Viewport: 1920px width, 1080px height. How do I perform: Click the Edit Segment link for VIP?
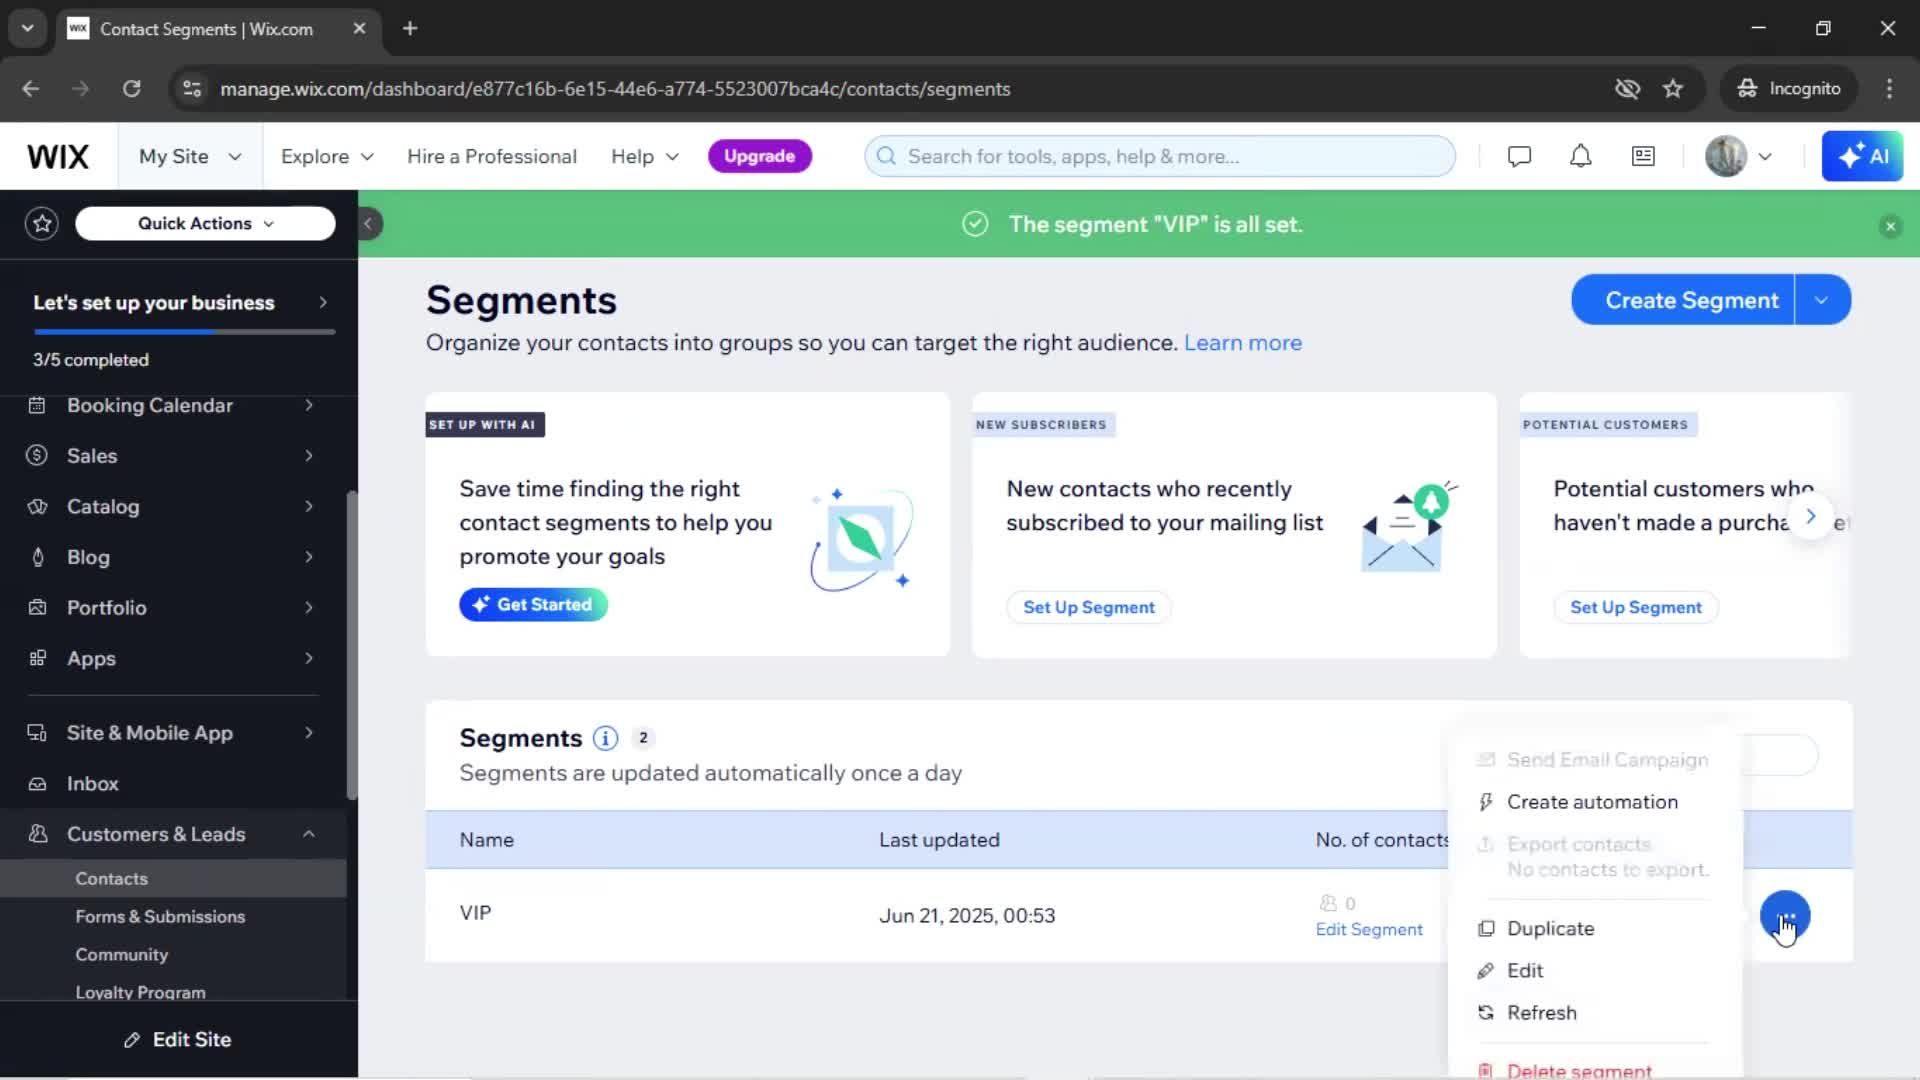click(1369, 930)
